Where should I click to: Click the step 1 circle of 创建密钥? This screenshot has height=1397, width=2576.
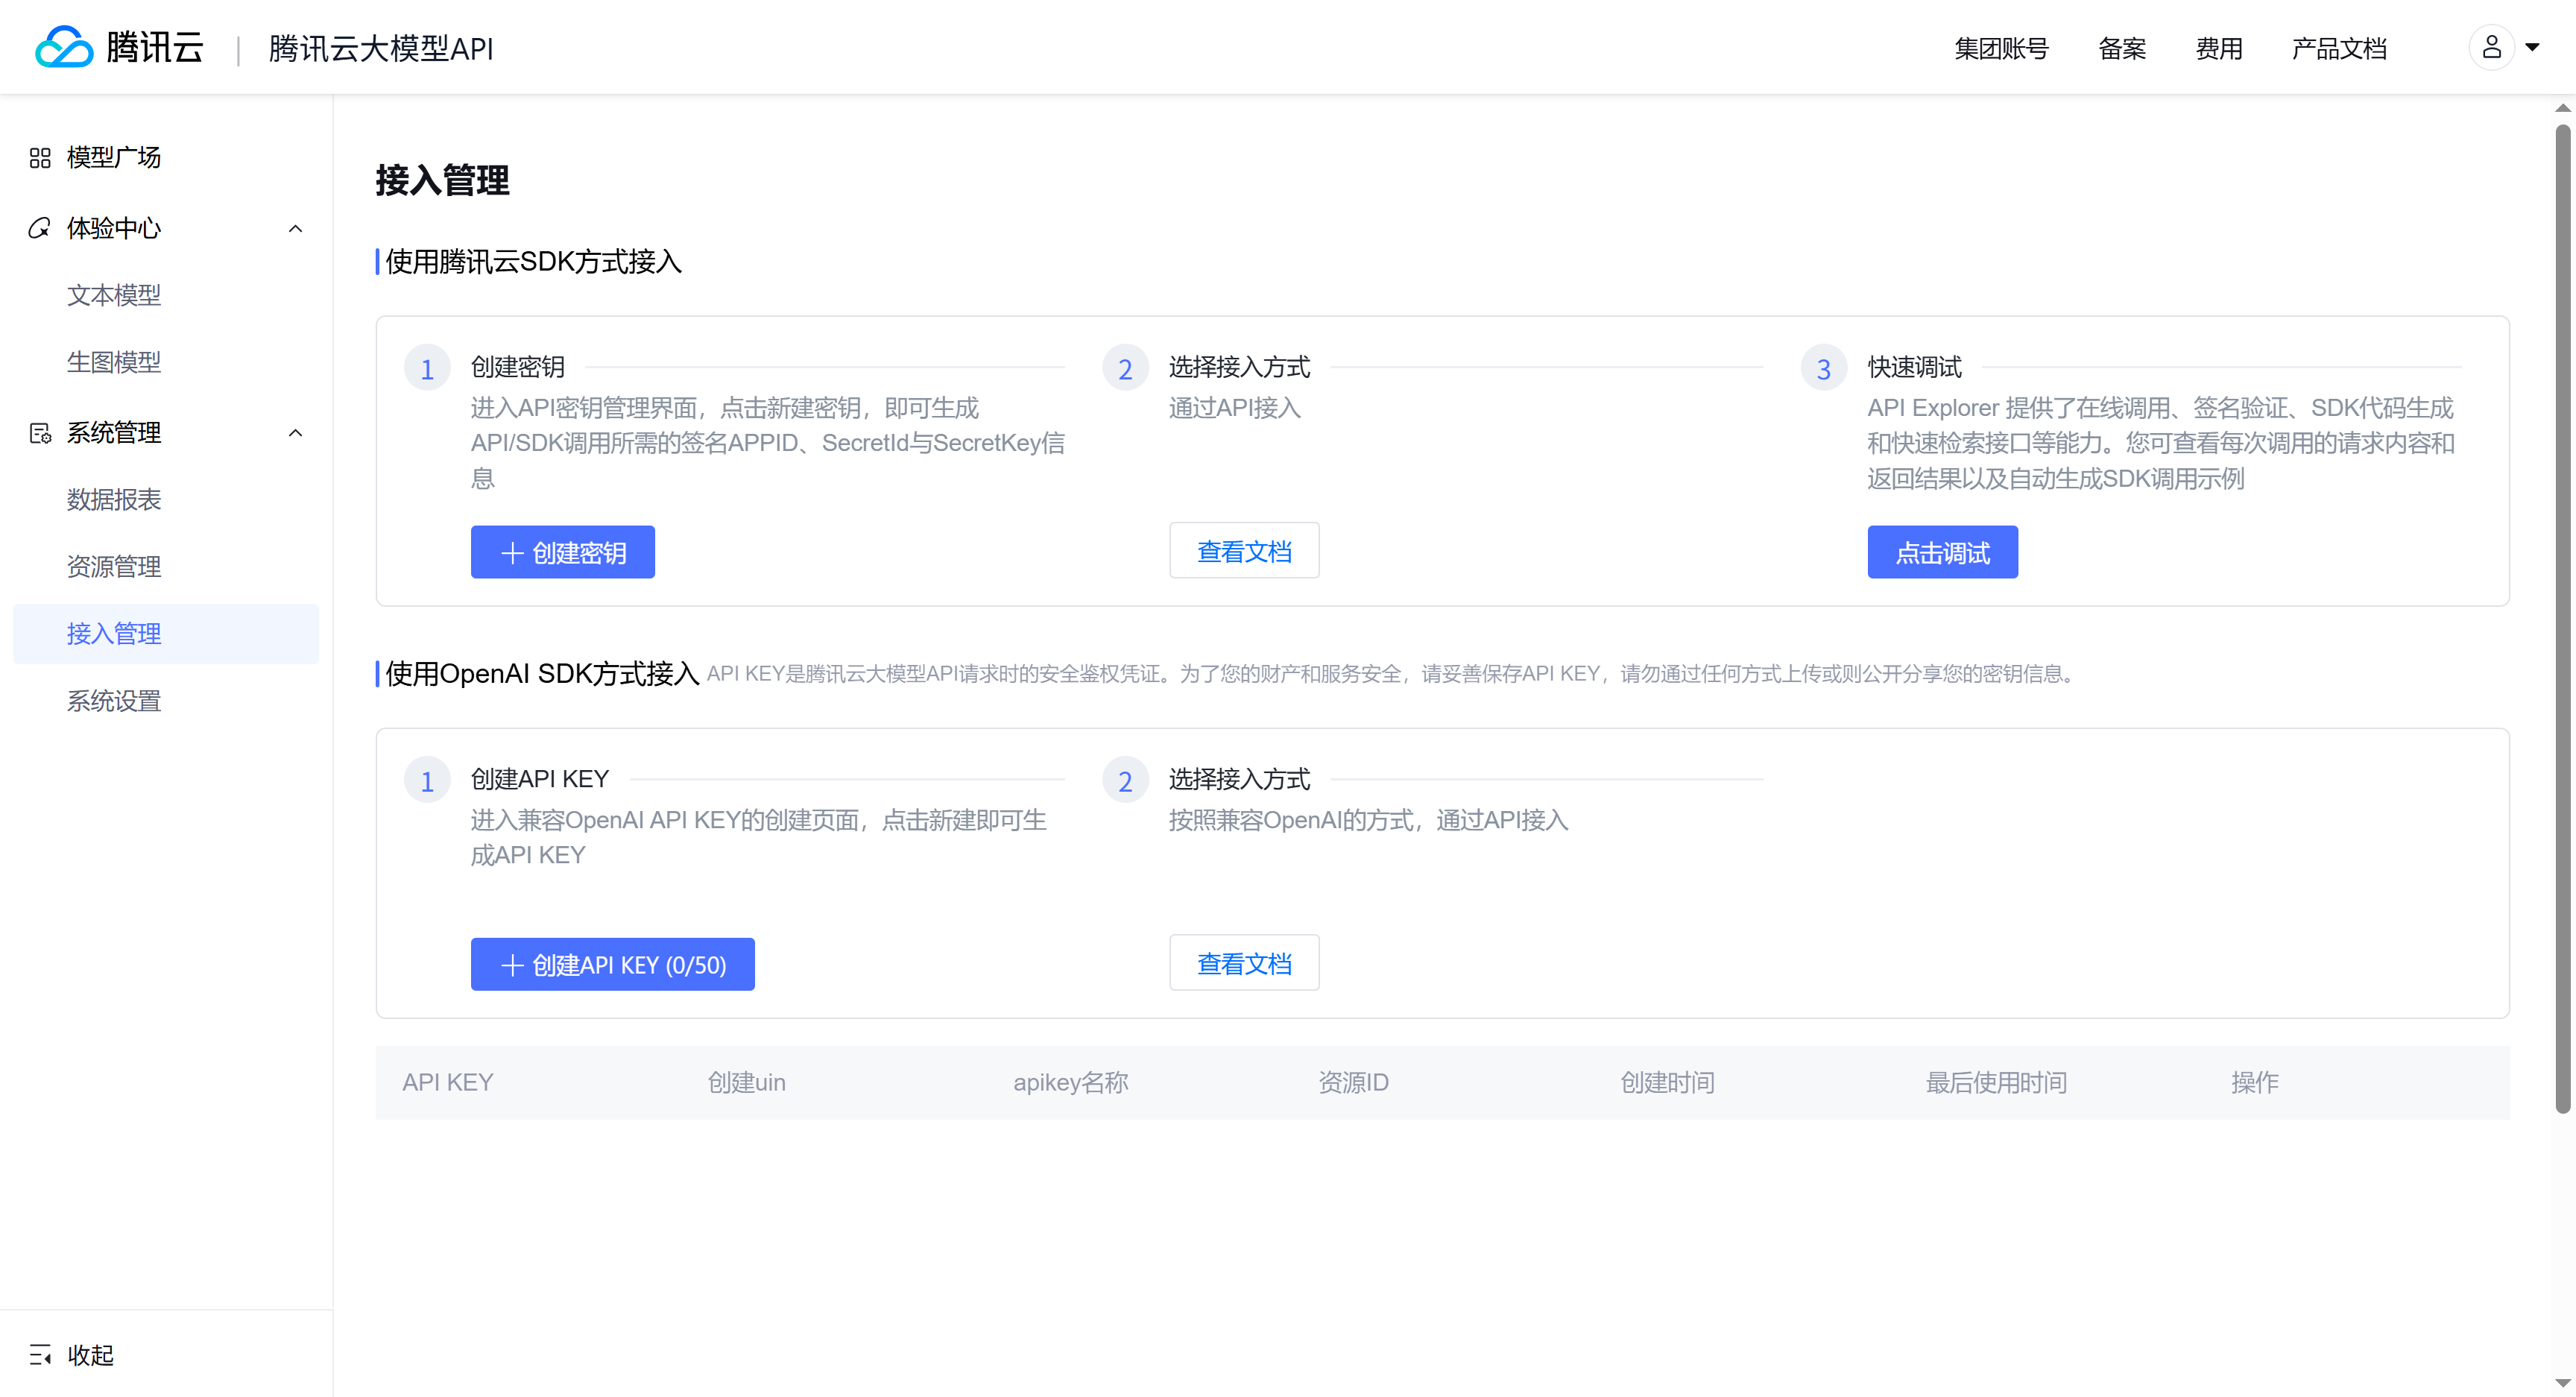(427, 369)
